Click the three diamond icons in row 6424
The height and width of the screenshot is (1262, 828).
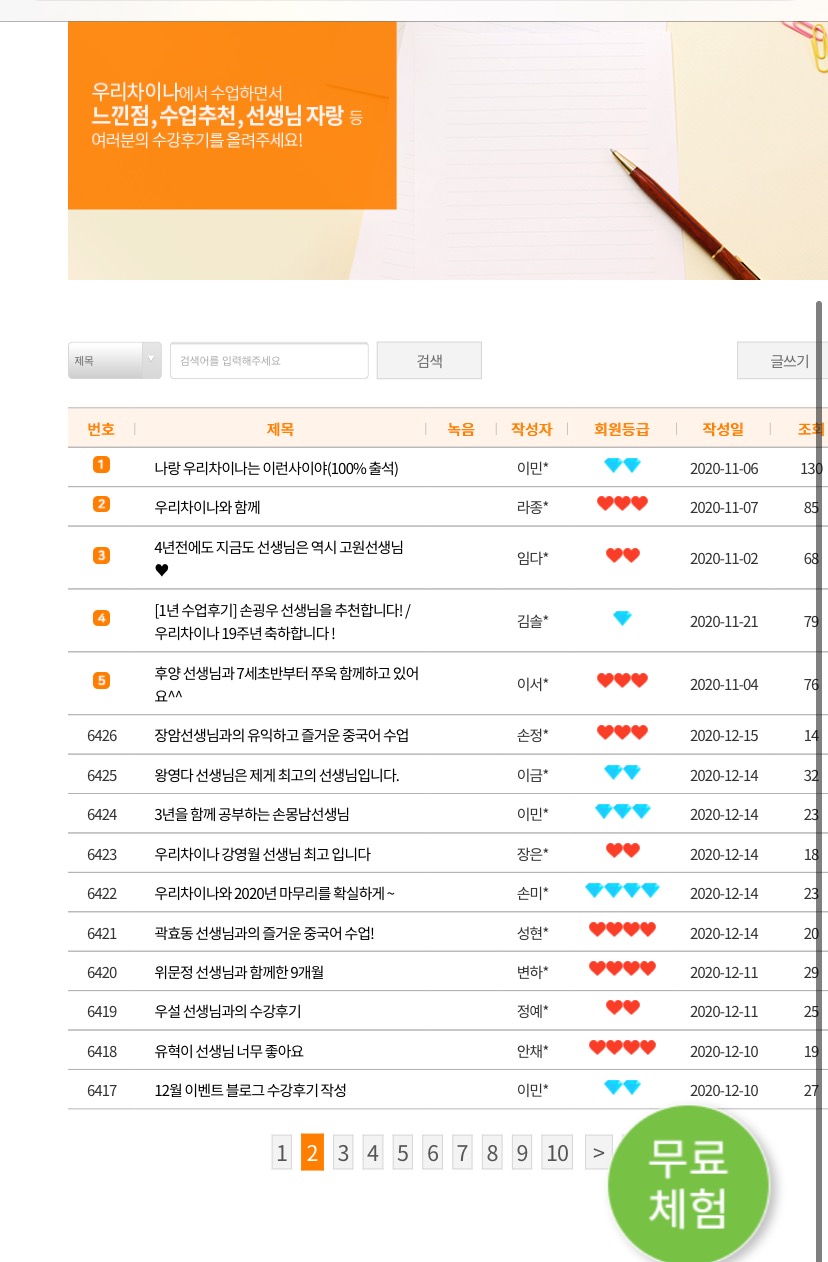point(622,811)
